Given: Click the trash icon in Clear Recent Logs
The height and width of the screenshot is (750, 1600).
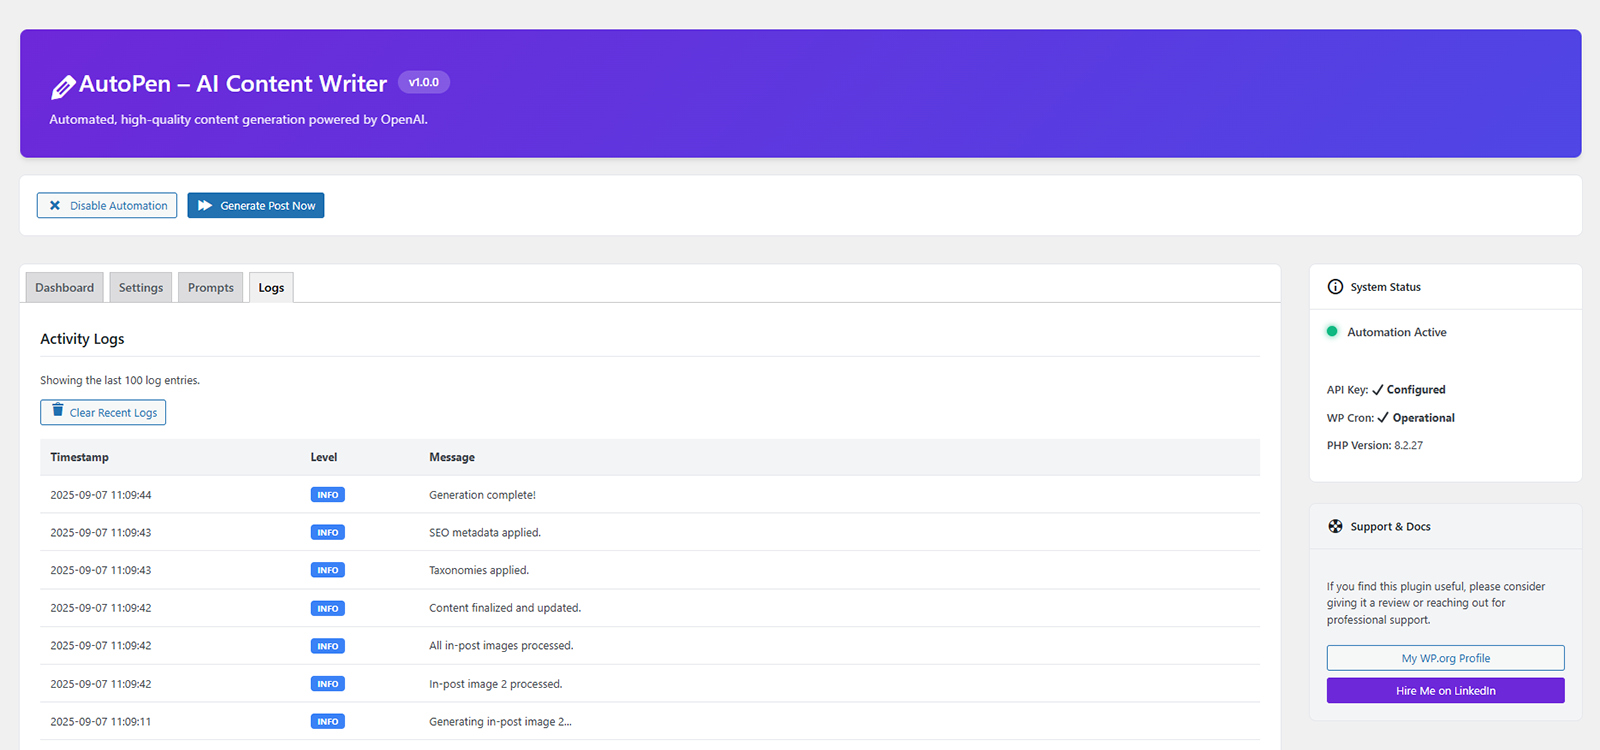Looking at the screenshot, I should (x=58, y=411).
